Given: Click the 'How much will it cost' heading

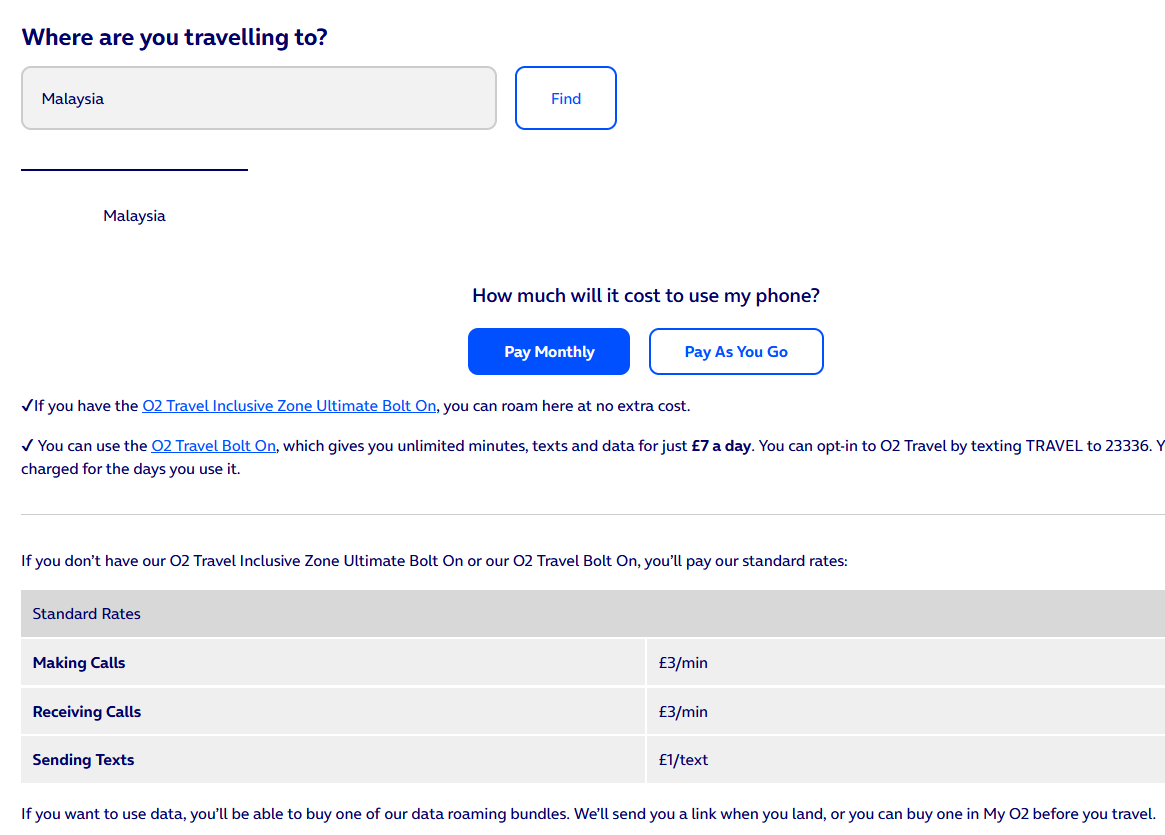Looking at the screenshot, I should point(646,296).
